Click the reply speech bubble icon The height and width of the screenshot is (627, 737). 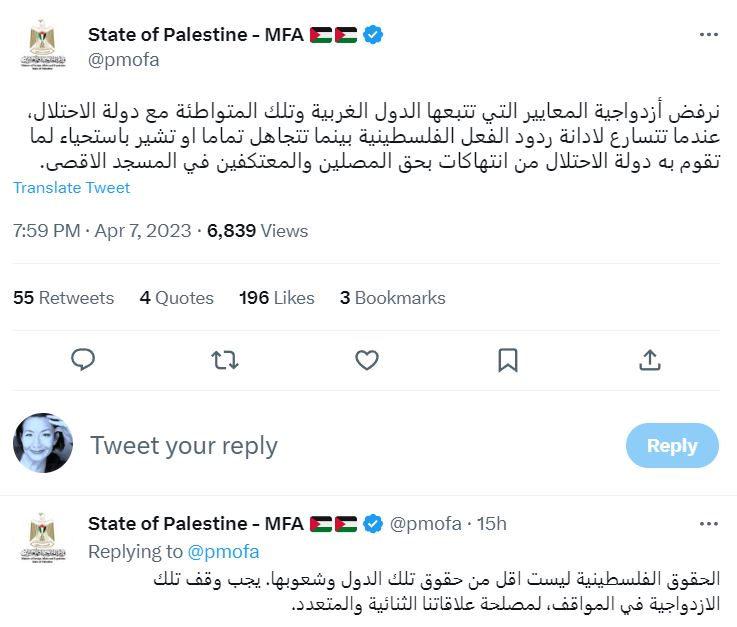pyautogui.click(x=84, y=360)
